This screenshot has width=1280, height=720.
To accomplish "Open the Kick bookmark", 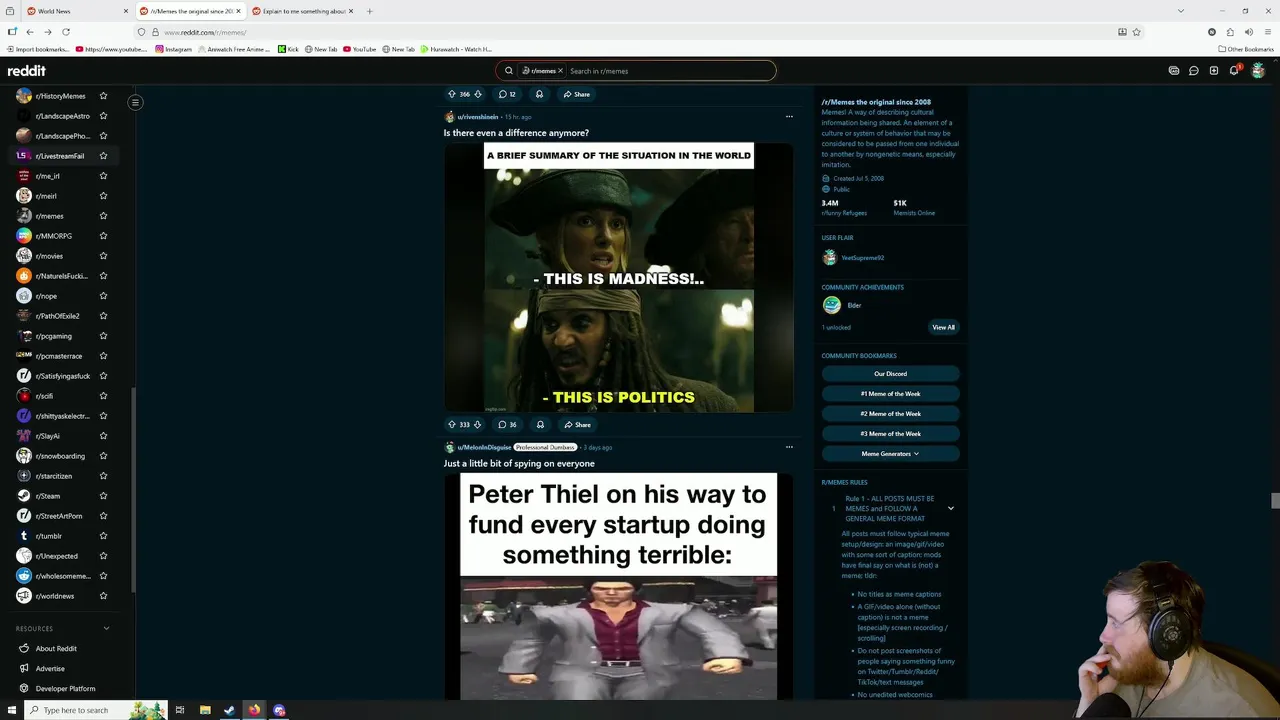I will click(289, 49).
